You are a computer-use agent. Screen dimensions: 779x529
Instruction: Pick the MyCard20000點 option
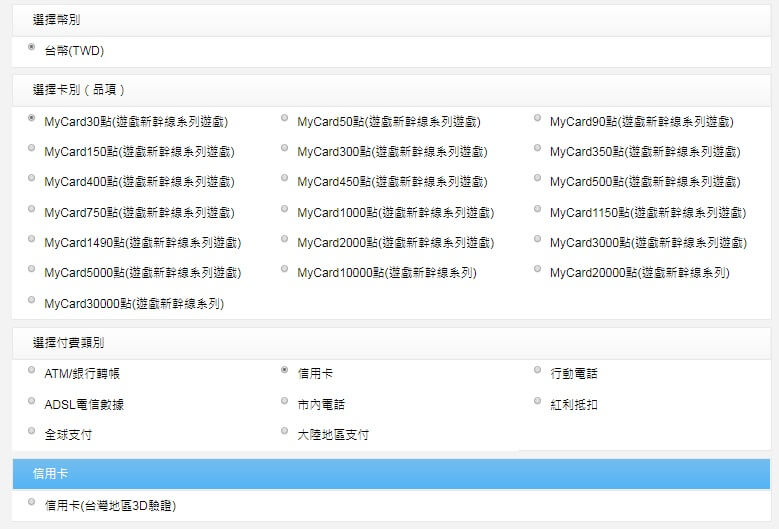[x=537, y=269]
